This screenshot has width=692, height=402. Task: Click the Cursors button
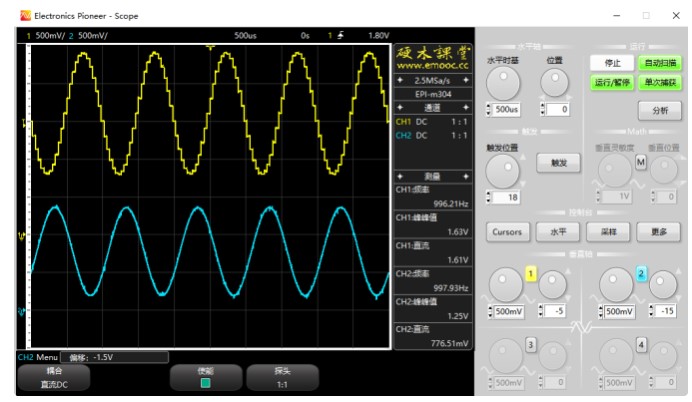click(507, 232)
